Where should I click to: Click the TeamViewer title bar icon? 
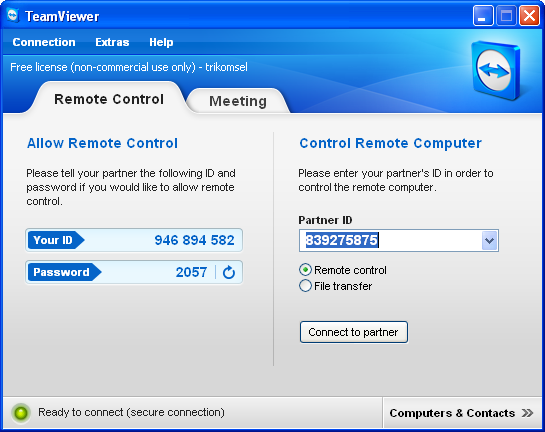tap(13, 16)
